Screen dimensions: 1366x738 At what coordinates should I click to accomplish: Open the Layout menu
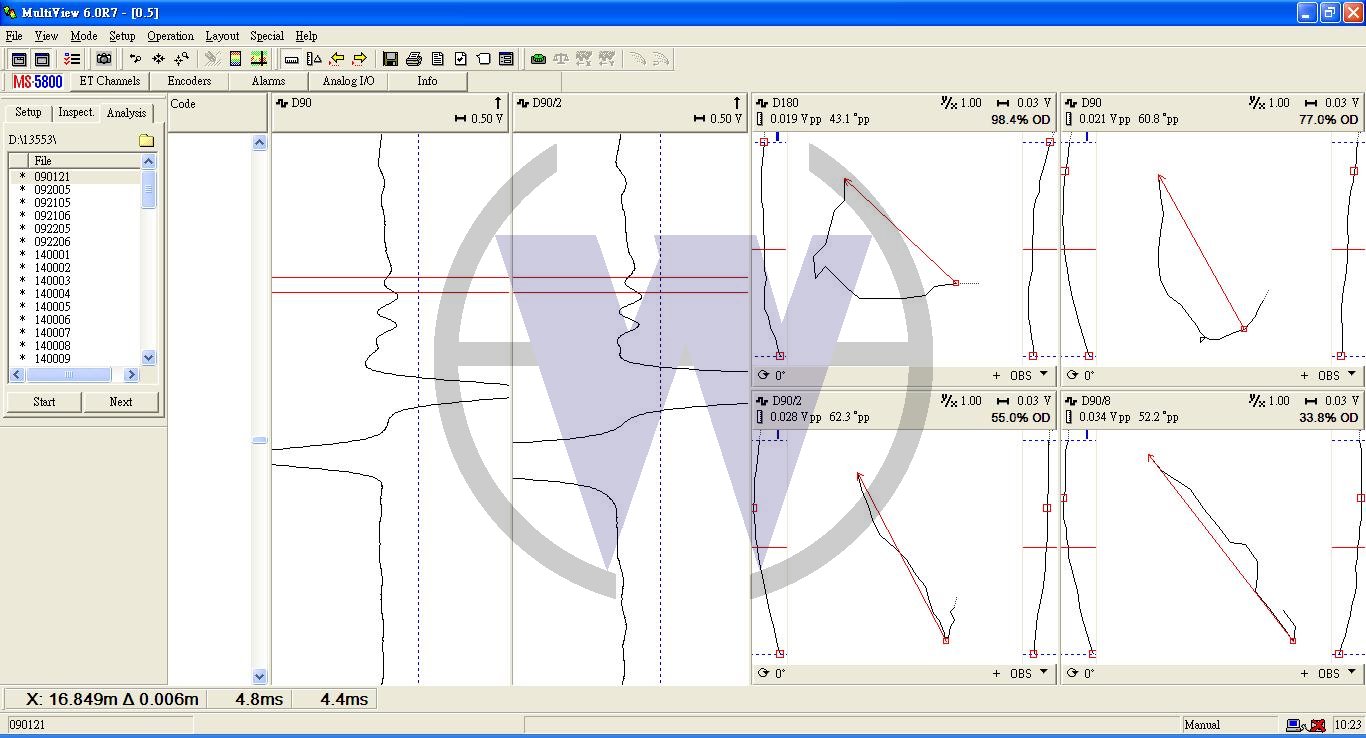coord(222,36)
